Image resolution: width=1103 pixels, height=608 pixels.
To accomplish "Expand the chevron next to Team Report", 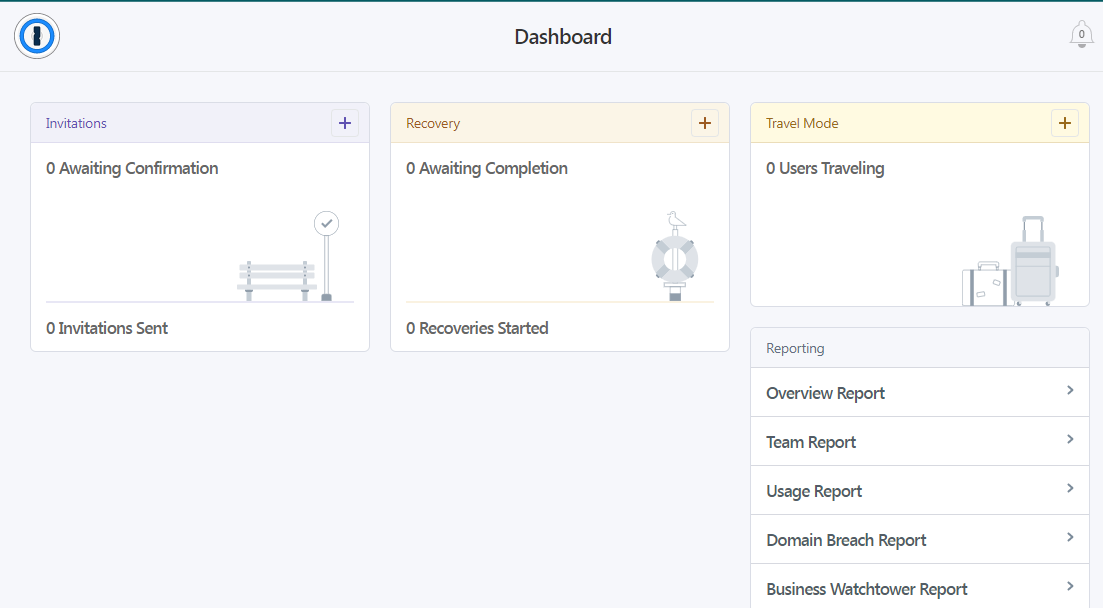I will (x=1070, y=440).
